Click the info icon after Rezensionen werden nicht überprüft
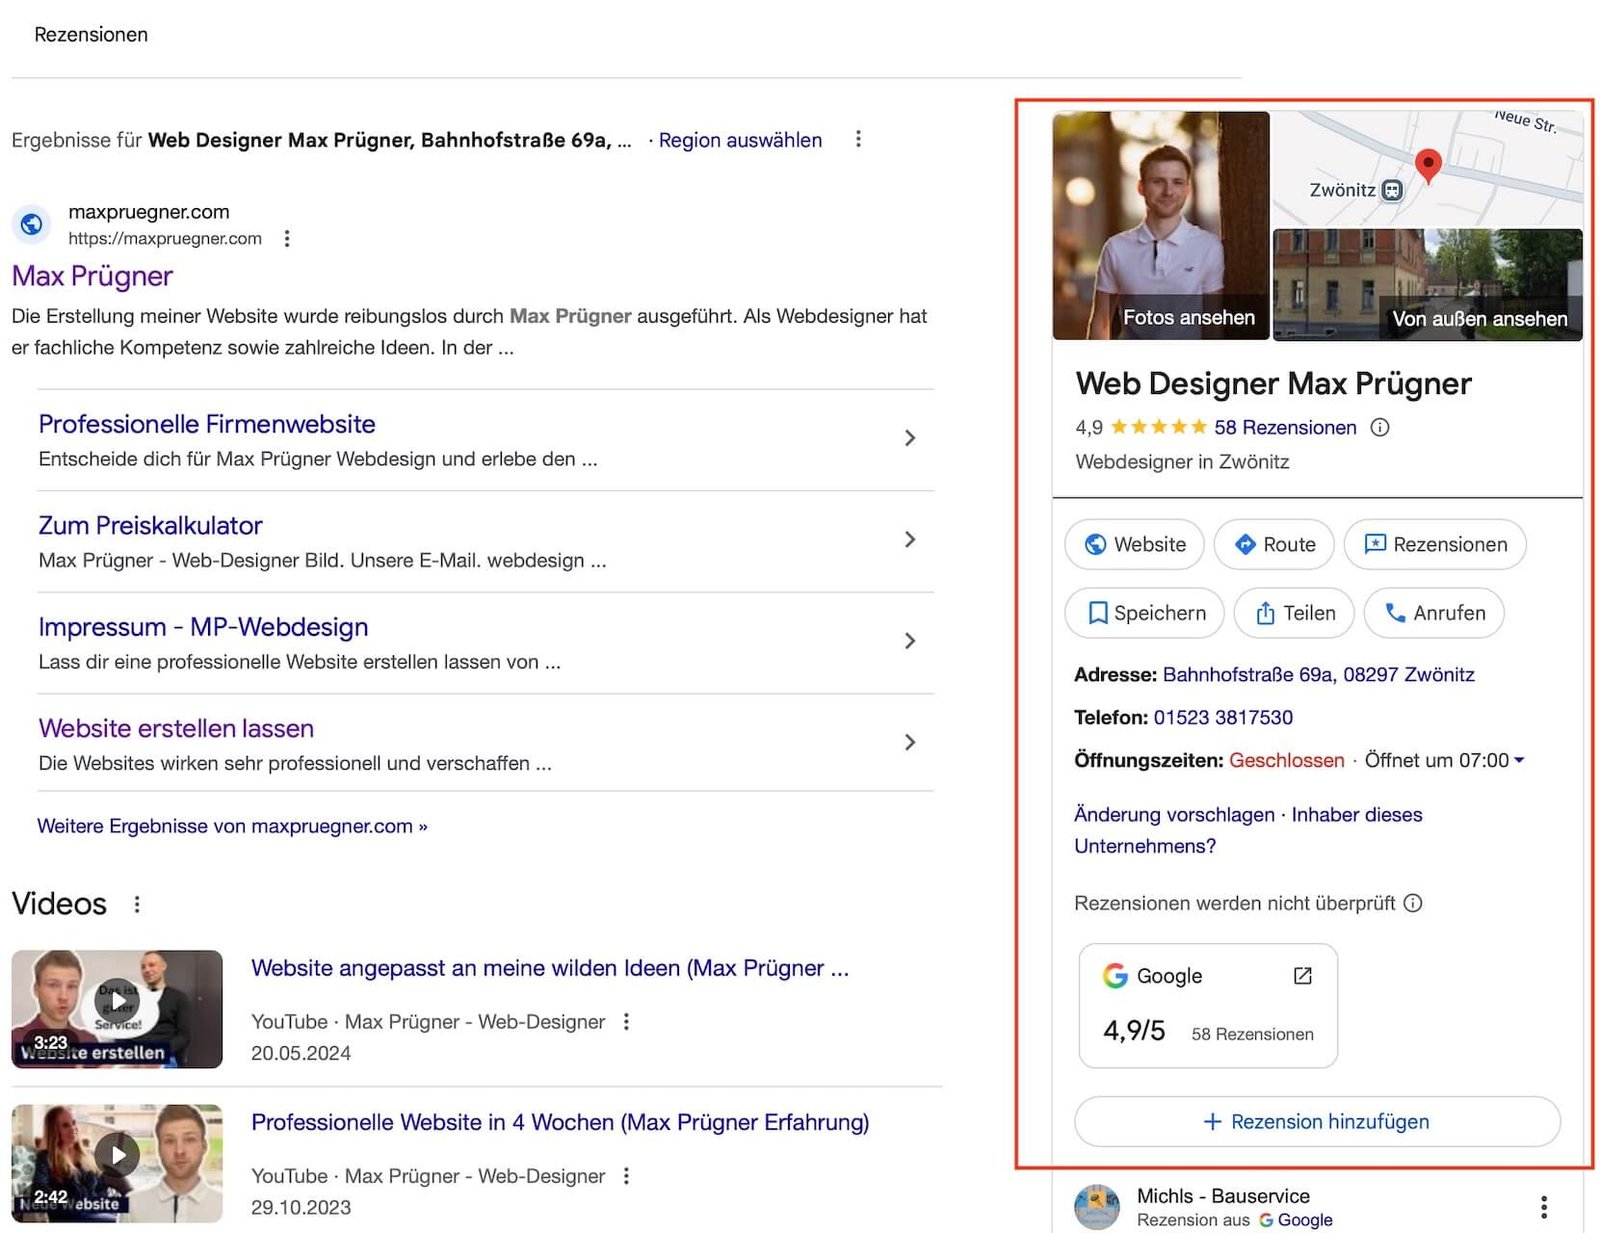The image size is (1600, 1233). pos(1413,903)
